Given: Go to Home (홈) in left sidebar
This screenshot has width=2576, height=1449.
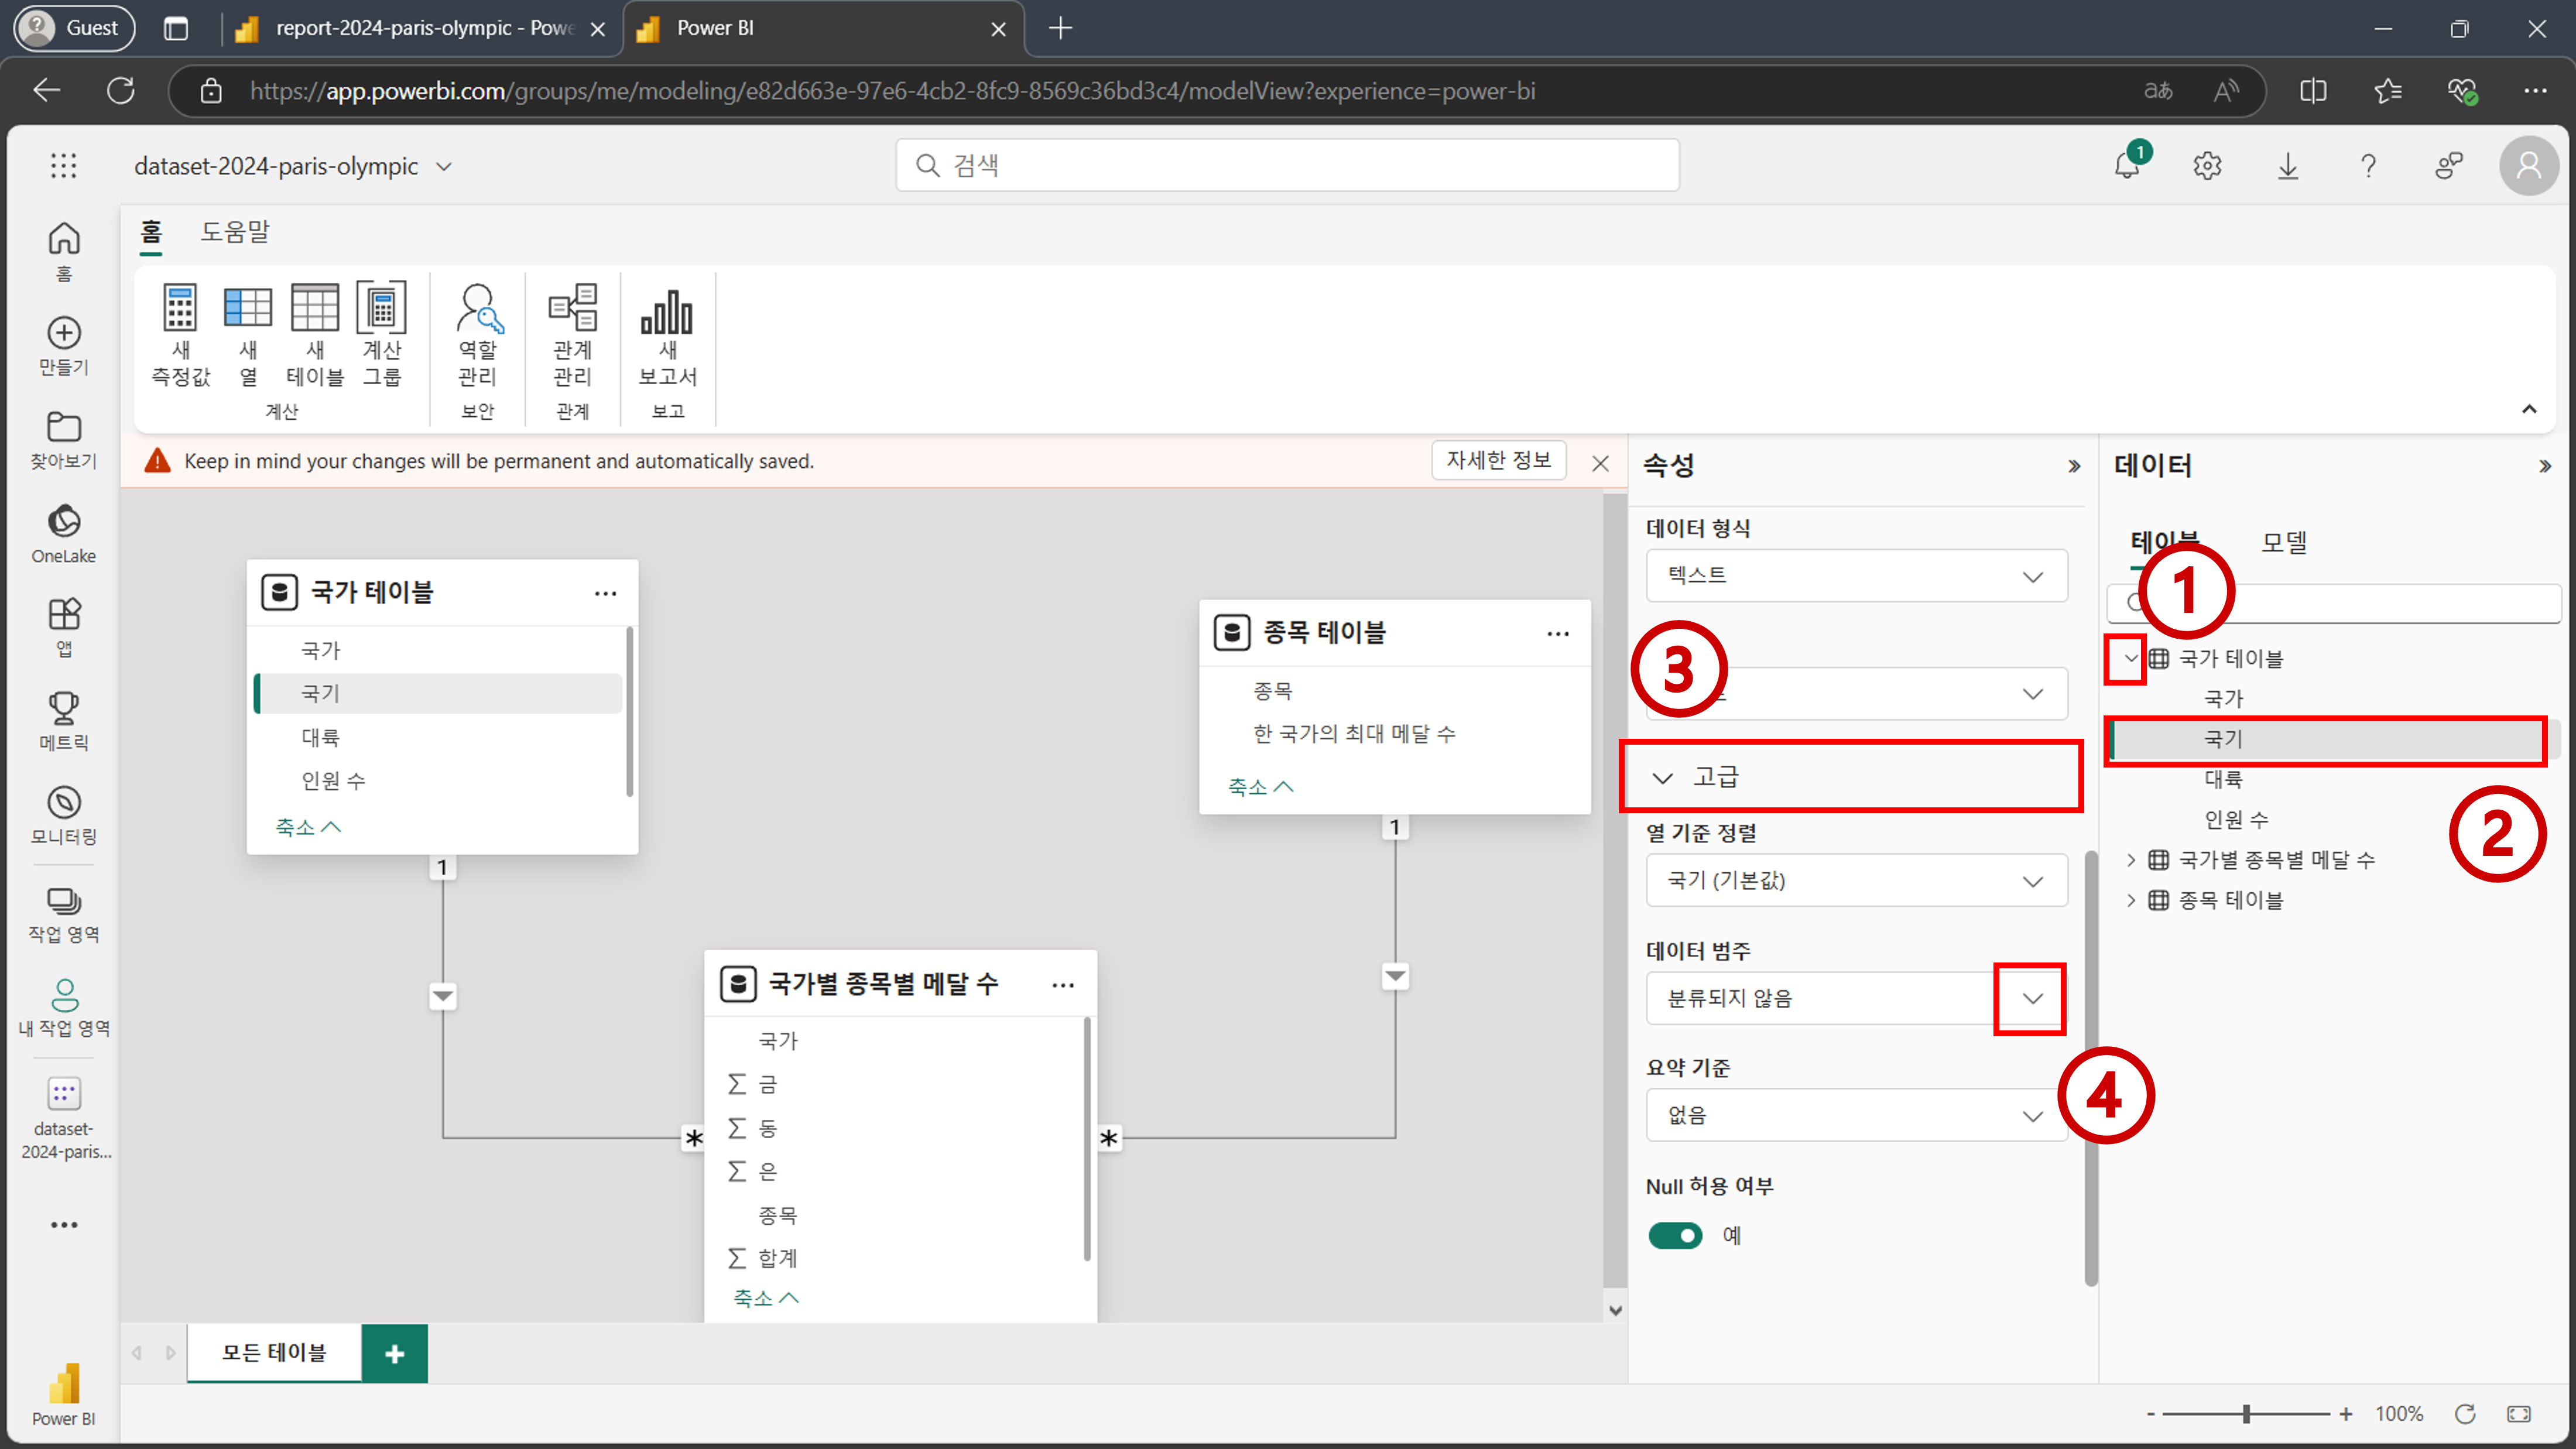Looking at the screenshot, I should tap(64, 251).
